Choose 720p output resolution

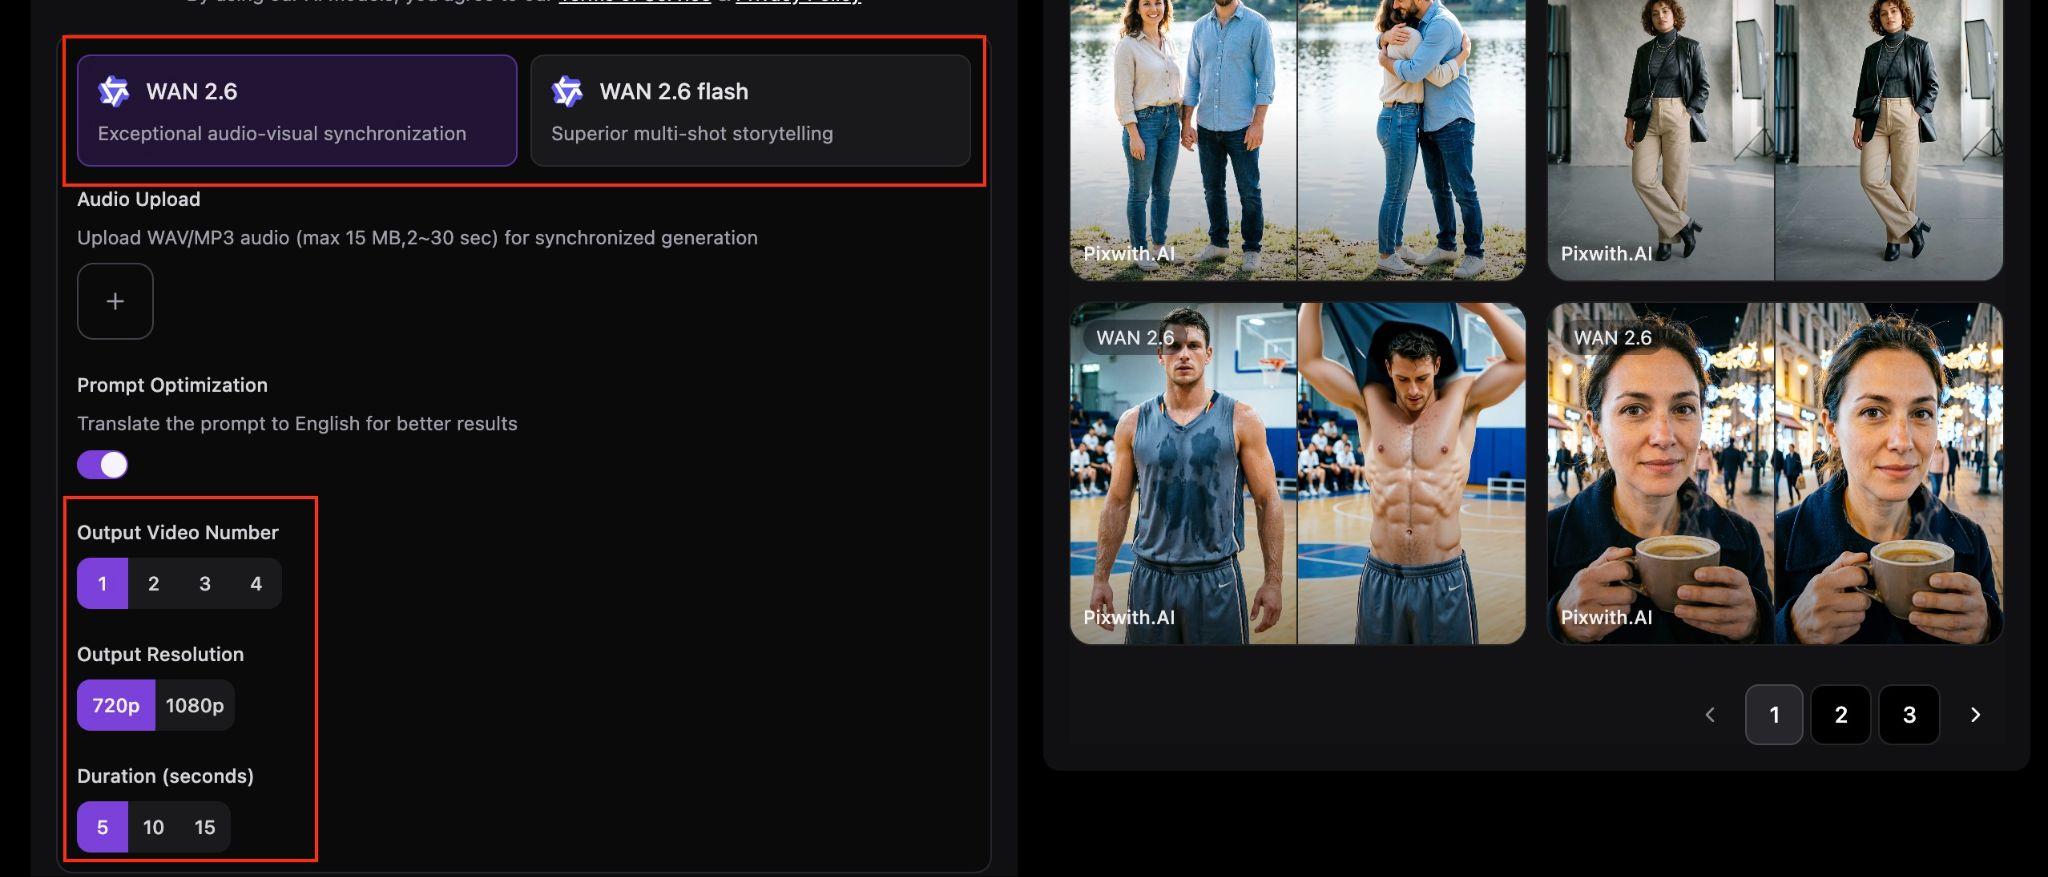tap(116, 706)
